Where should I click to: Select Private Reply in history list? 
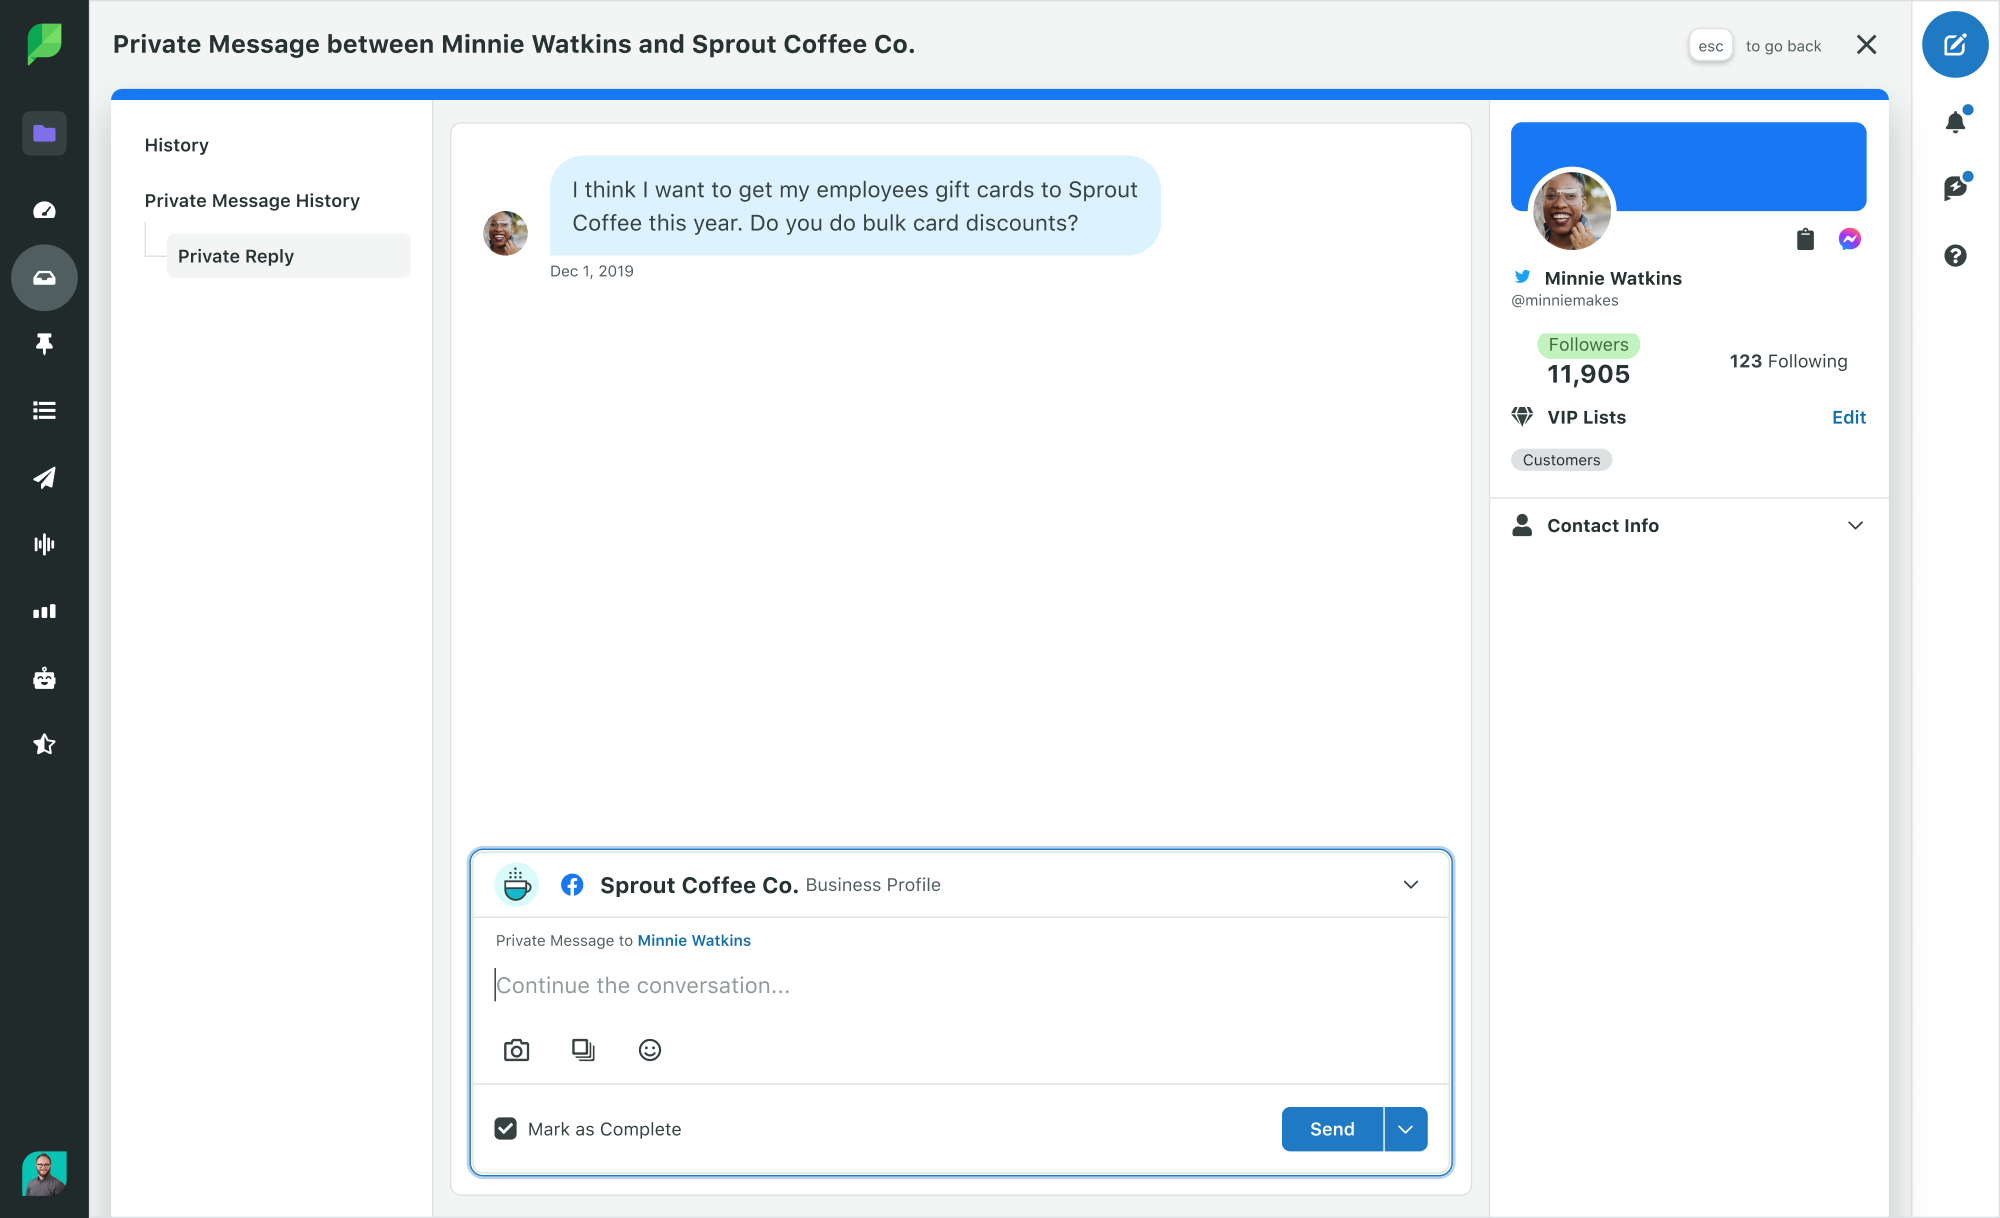236,256
